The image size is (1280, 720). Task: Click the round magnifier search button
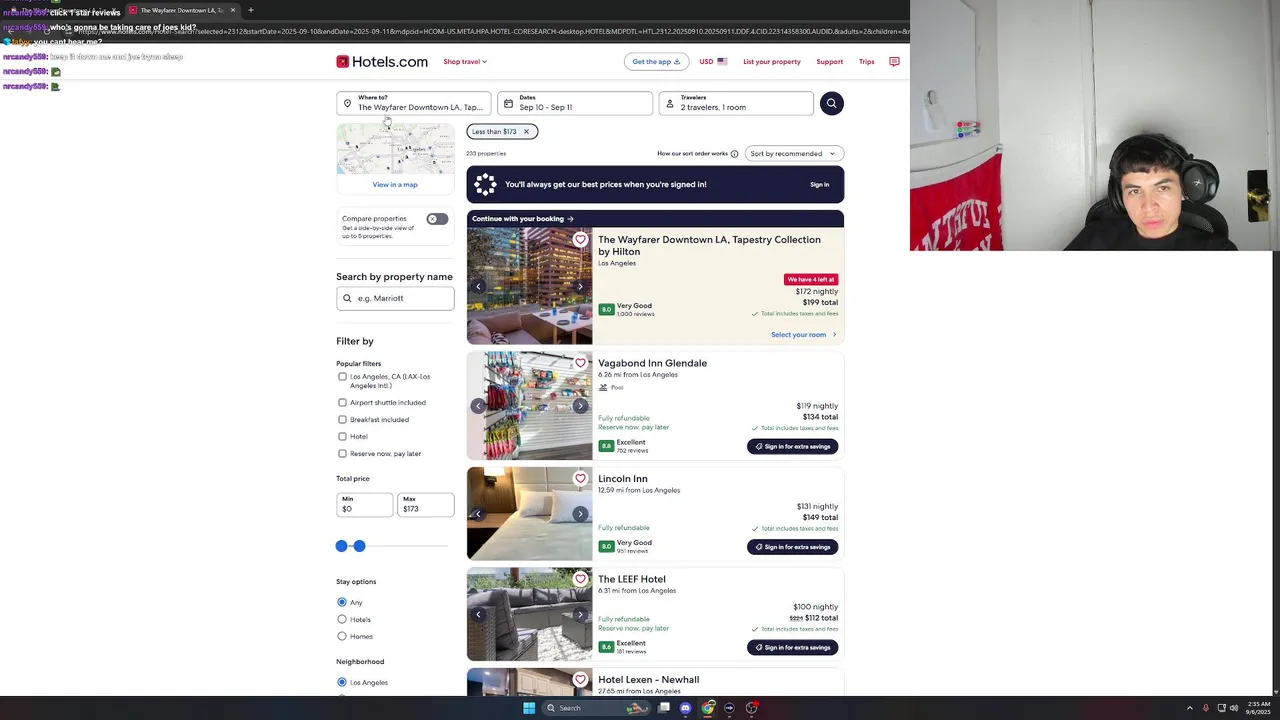point(831,103)
